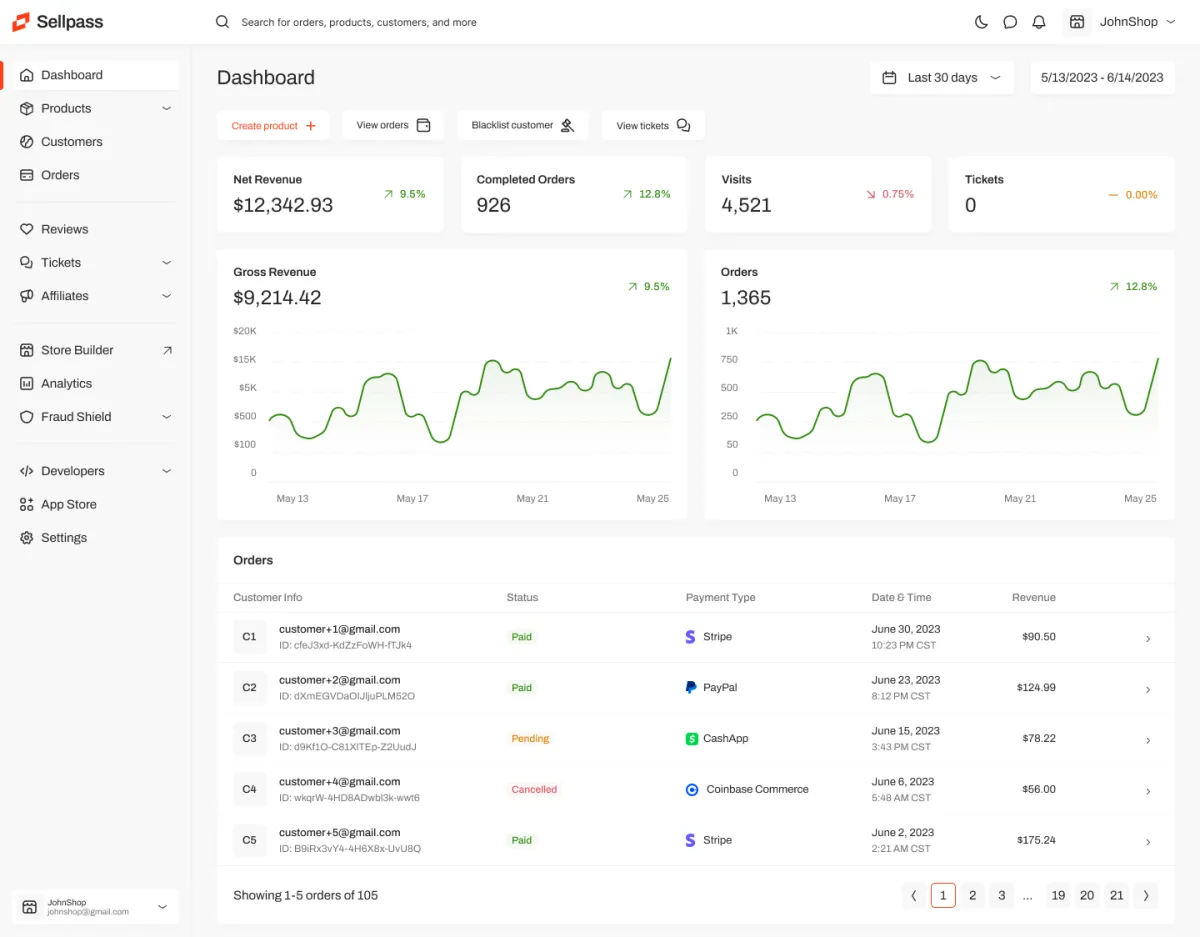Click the Blacklist customer button
The width and height of the screenshot is (1200, 937).
pyautogui.click(x=522, y=126)
